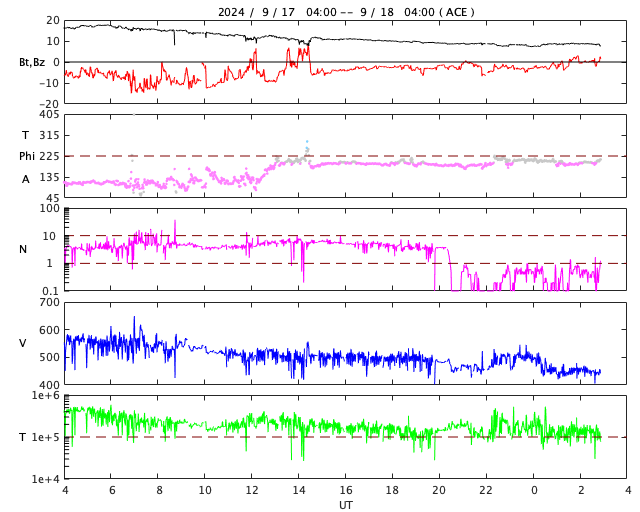
Task: Click the 'Bt,Bz' axis label
Action: point(32,62)
